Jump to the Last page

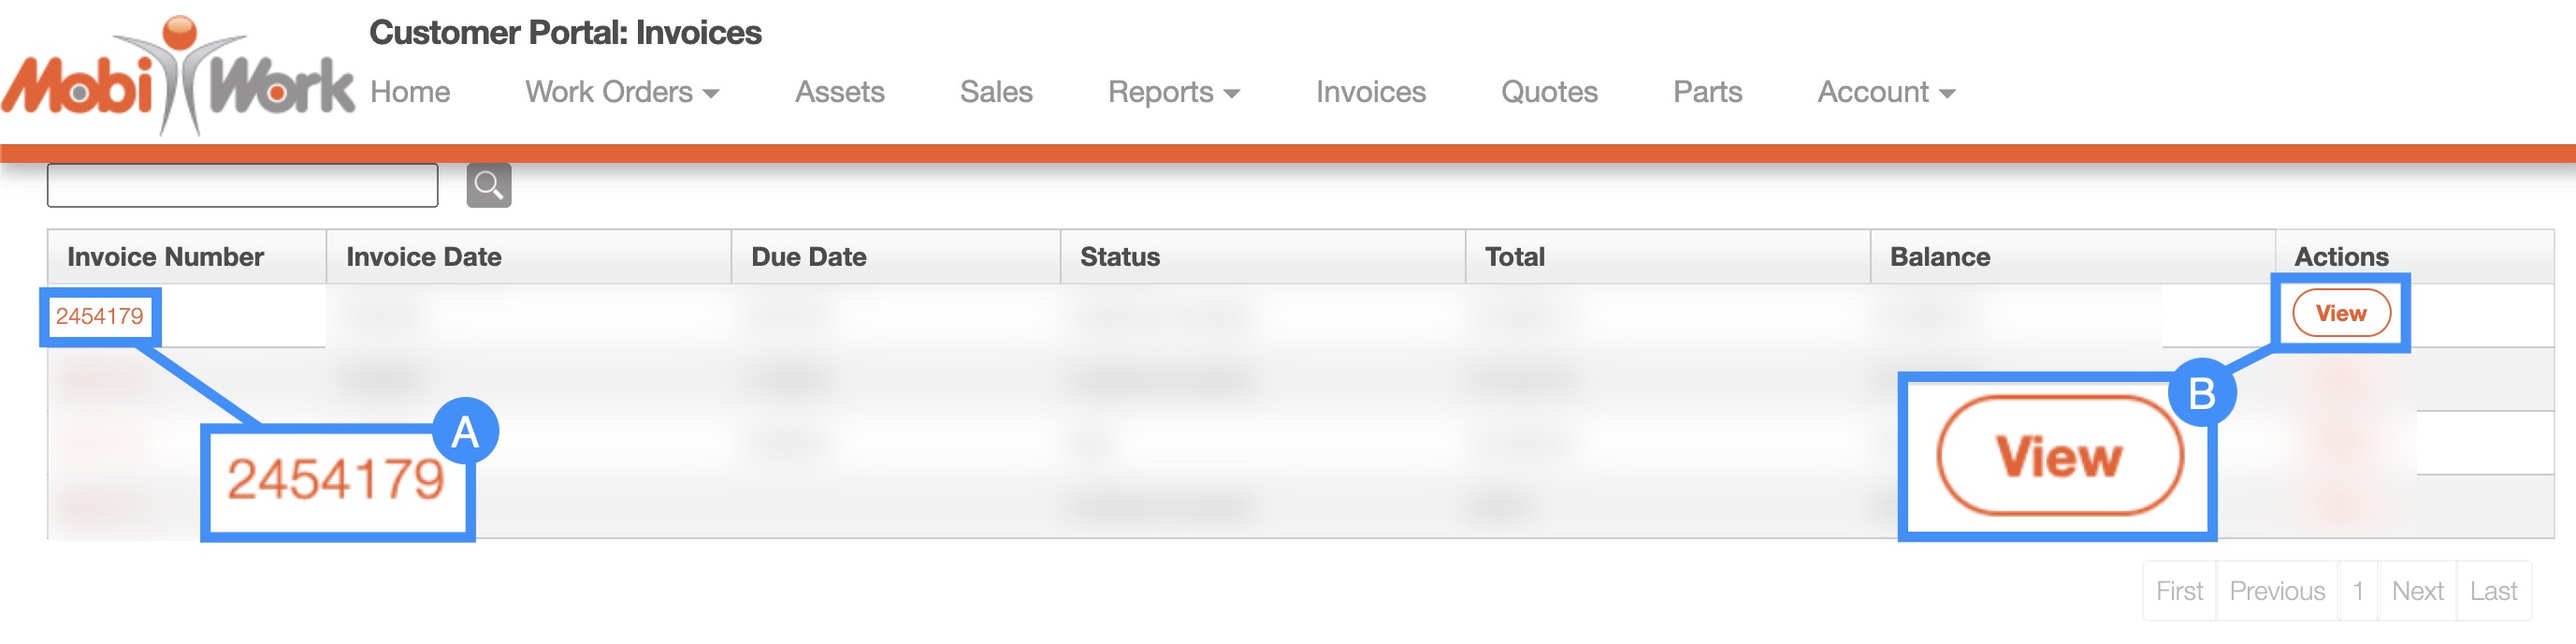click(2492, 591)
